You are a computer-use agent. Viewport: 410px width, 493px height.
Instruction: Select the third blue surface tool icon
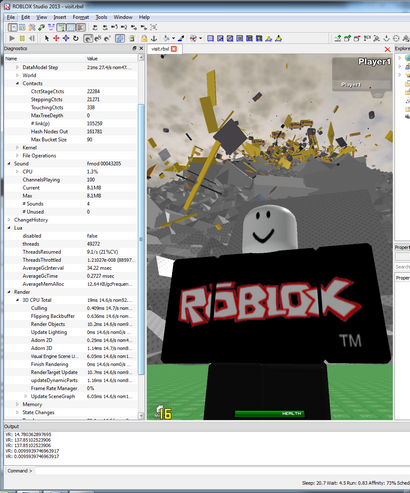pyautogui.click(x=230, y=38)
